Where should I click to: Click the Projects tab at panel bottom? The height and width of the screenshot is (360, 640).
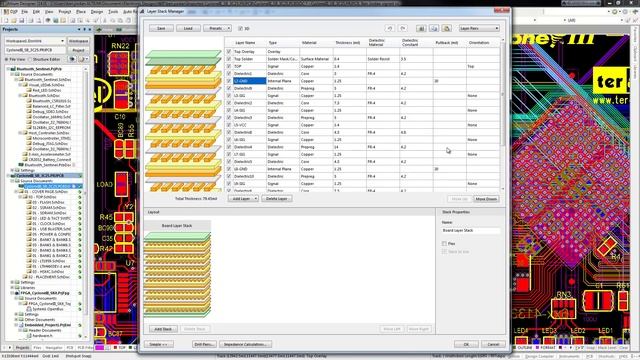tap(22, 348)
